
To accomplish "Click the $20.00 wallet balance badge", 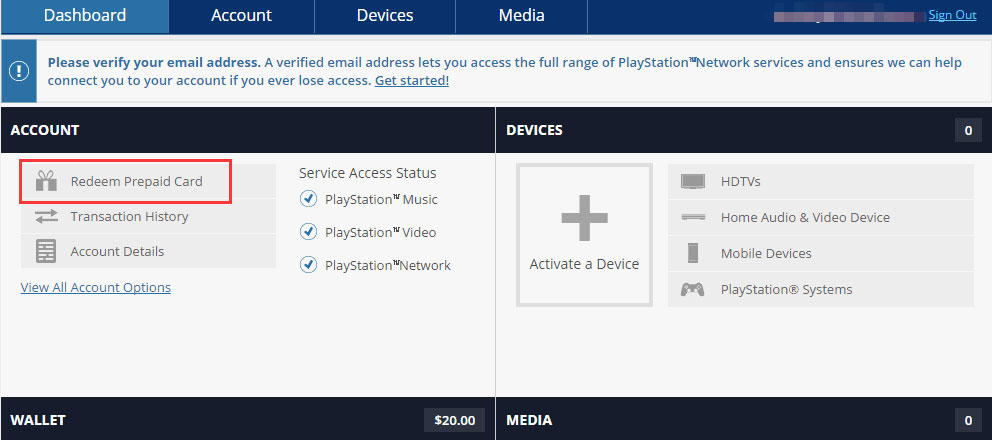I will tap(455, 419).
